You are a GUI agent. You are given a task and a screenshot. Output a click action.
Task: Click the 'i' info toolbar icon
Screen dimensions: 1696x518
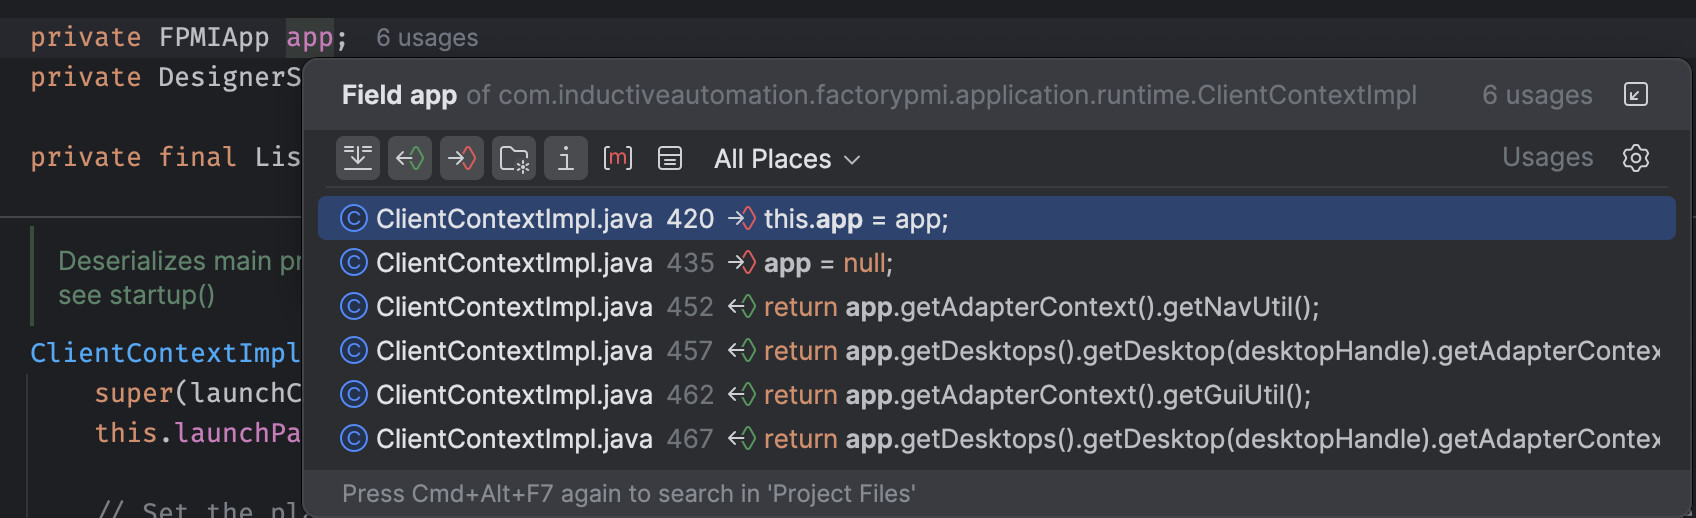click(566, 158)
